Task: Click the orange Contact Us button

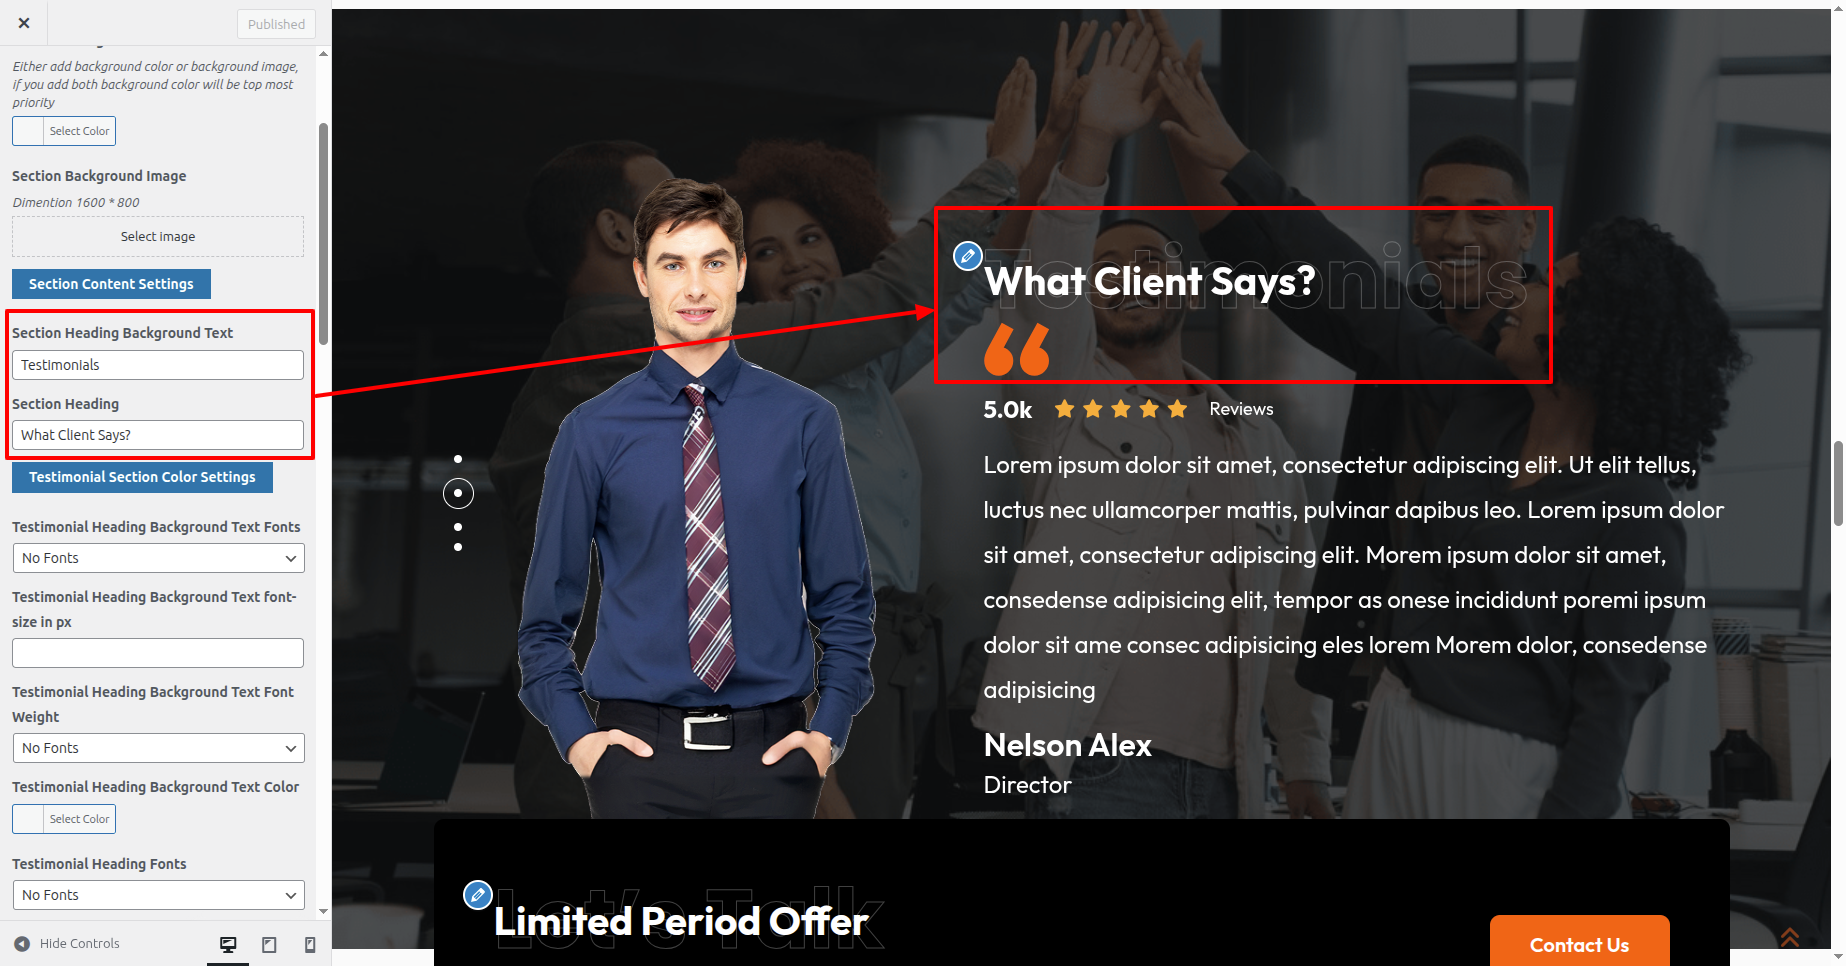Action: point(1579,944)
